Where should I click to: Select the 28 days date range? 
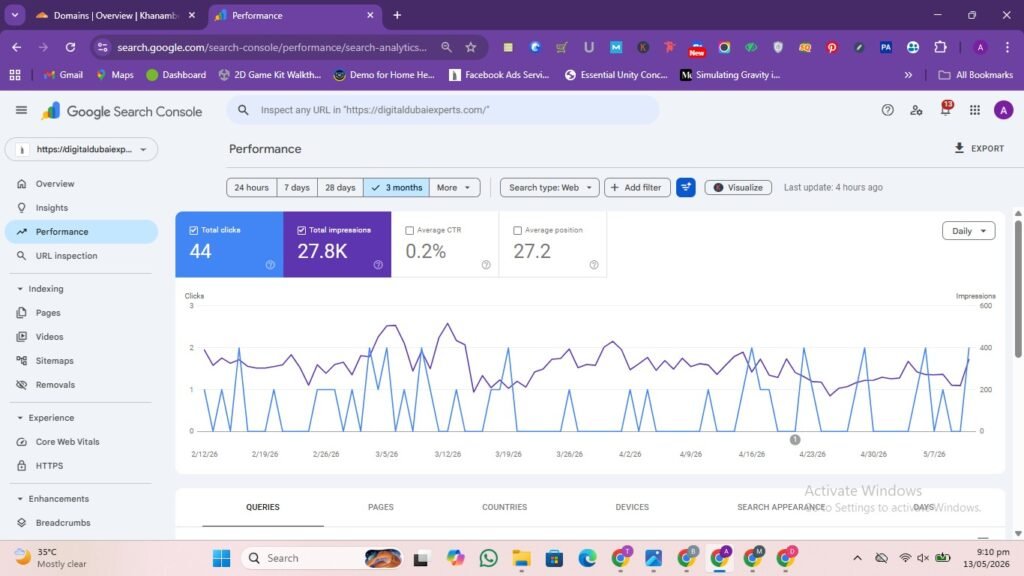pyautogui.click(x=340, y=187)
